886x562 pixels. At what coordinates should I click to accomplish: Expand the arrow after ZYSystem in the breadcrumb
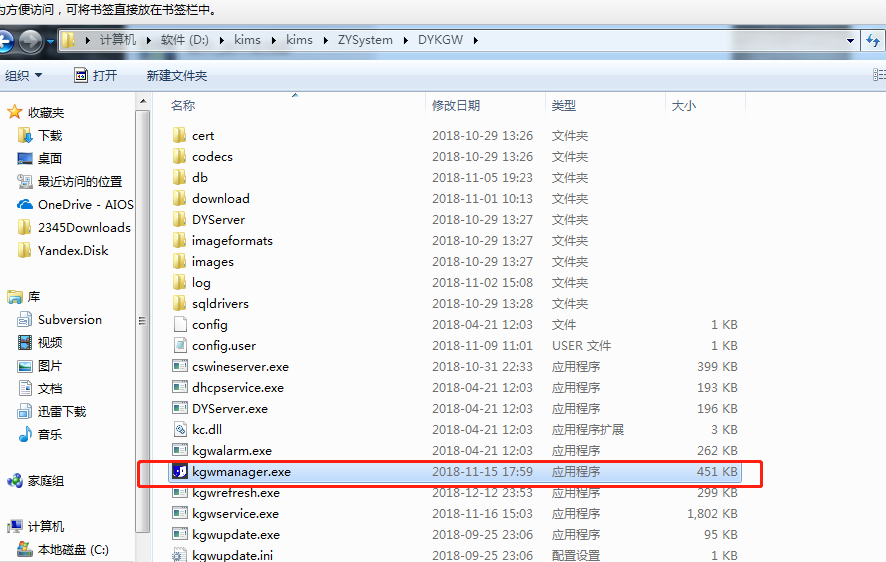(x=406, y=40)
